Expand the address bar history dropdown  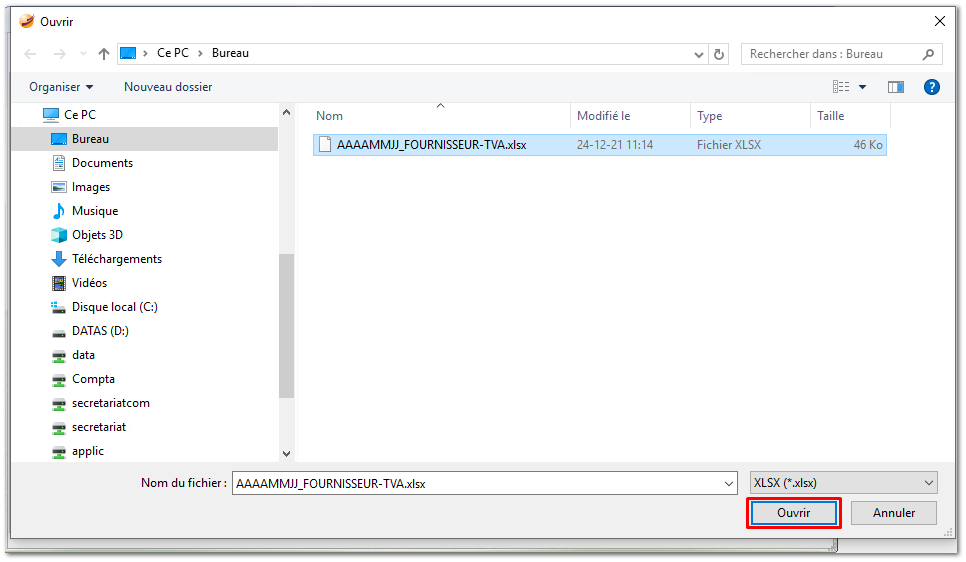[x=699, y=54]
